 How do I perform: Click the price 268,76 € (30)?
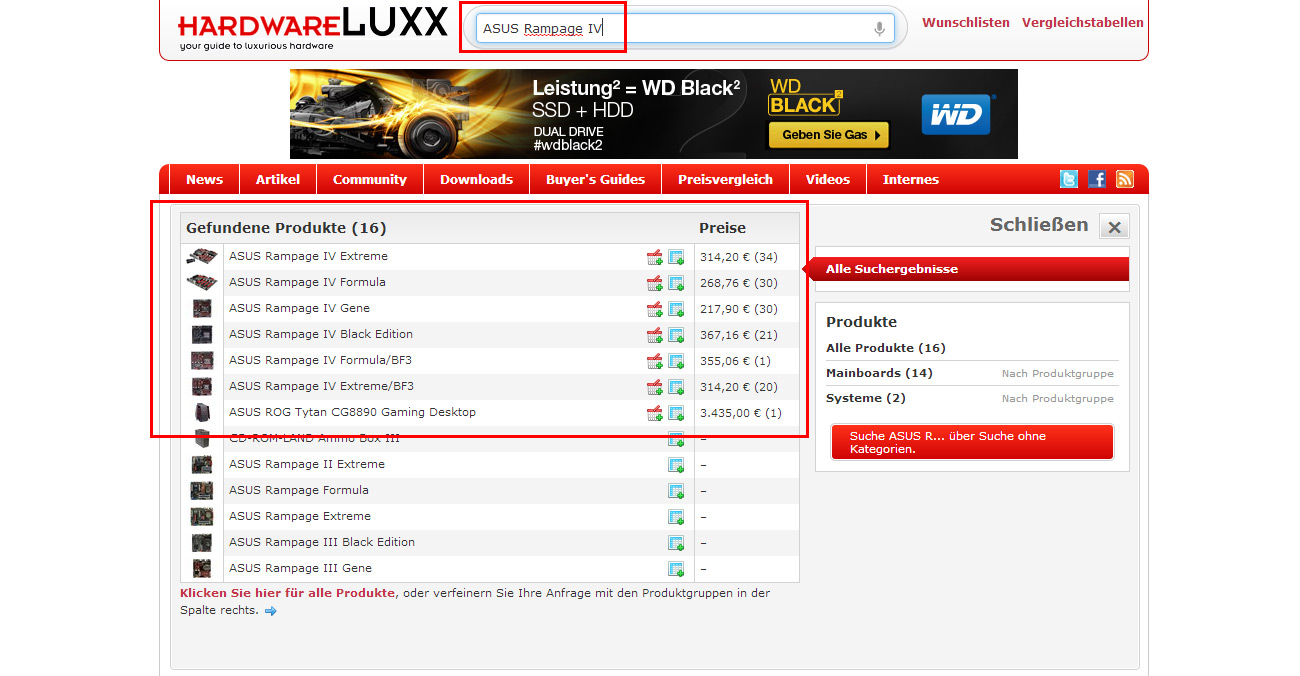point(739,283)
